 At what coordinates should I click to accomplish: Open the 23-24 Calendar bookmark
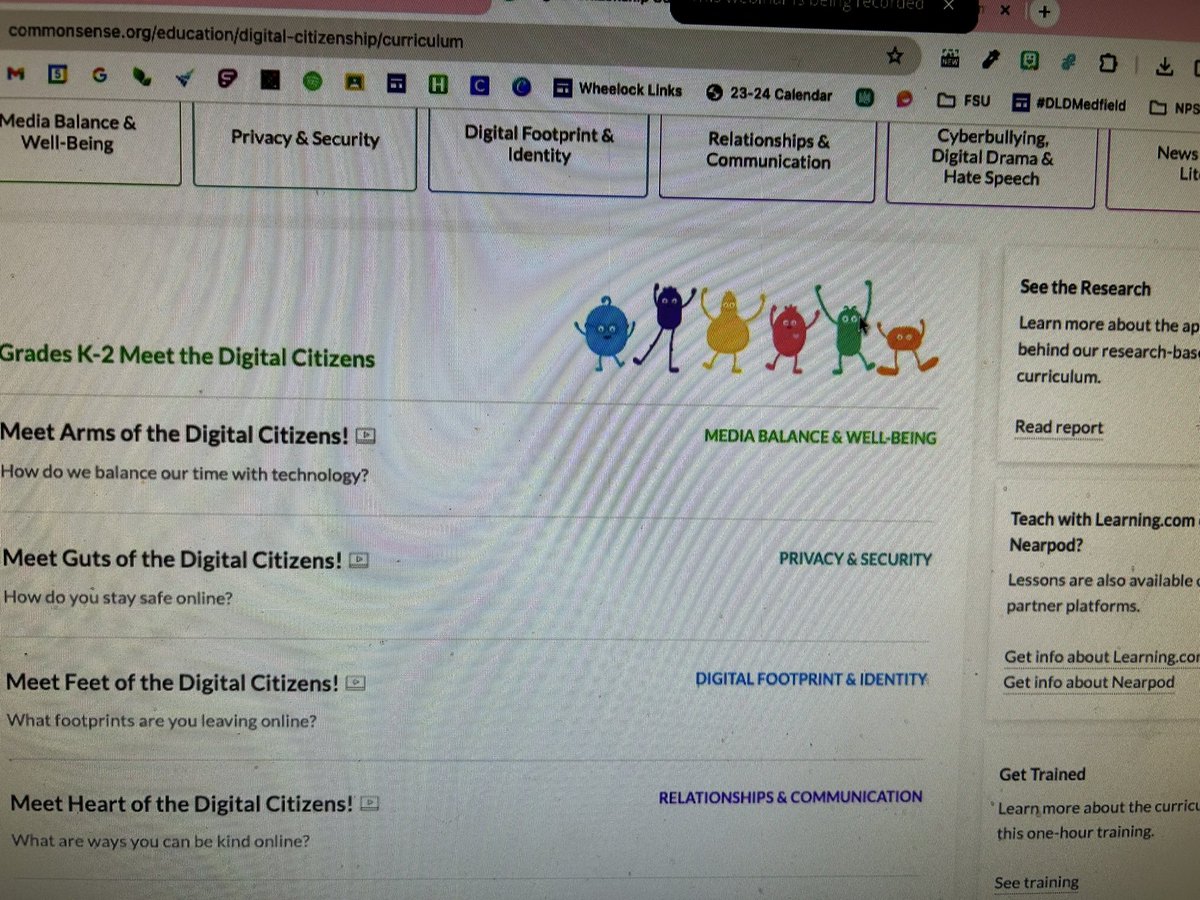pyautogui.click(x=769, y=94)
